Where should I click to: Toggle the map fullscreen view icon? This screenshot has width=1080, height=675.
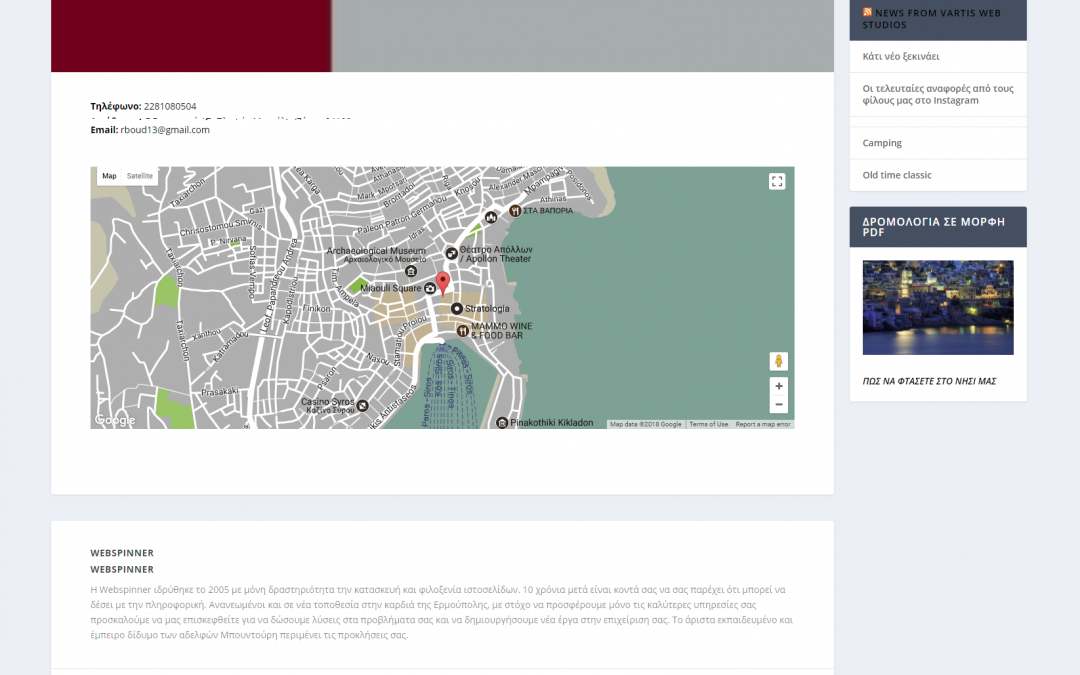tap(777, 181)
